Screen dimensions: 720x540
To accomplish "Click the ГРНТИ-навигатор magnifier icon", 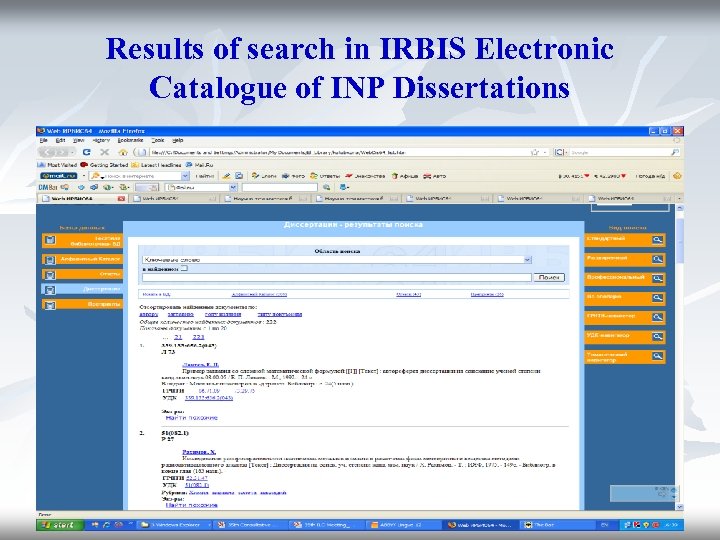I will point(658,317).
